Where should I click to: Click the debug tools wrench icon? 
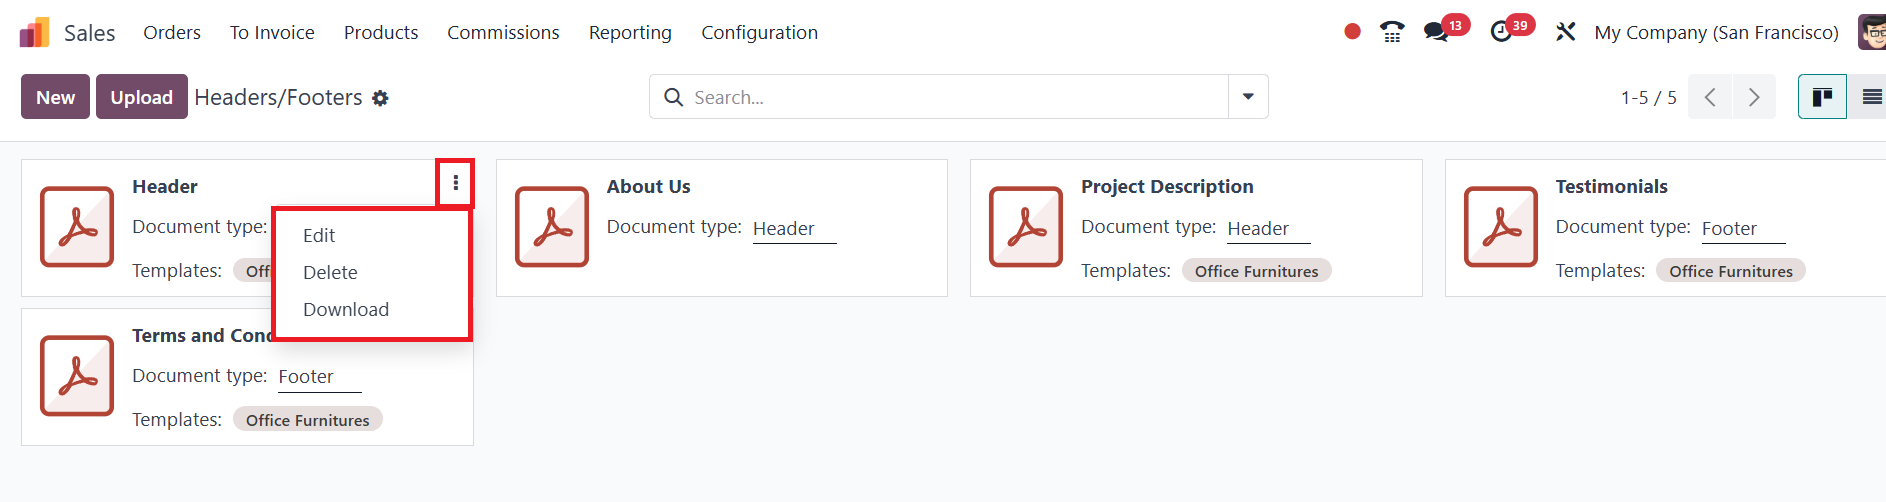pyautogui.click(x=1566, y=32)
